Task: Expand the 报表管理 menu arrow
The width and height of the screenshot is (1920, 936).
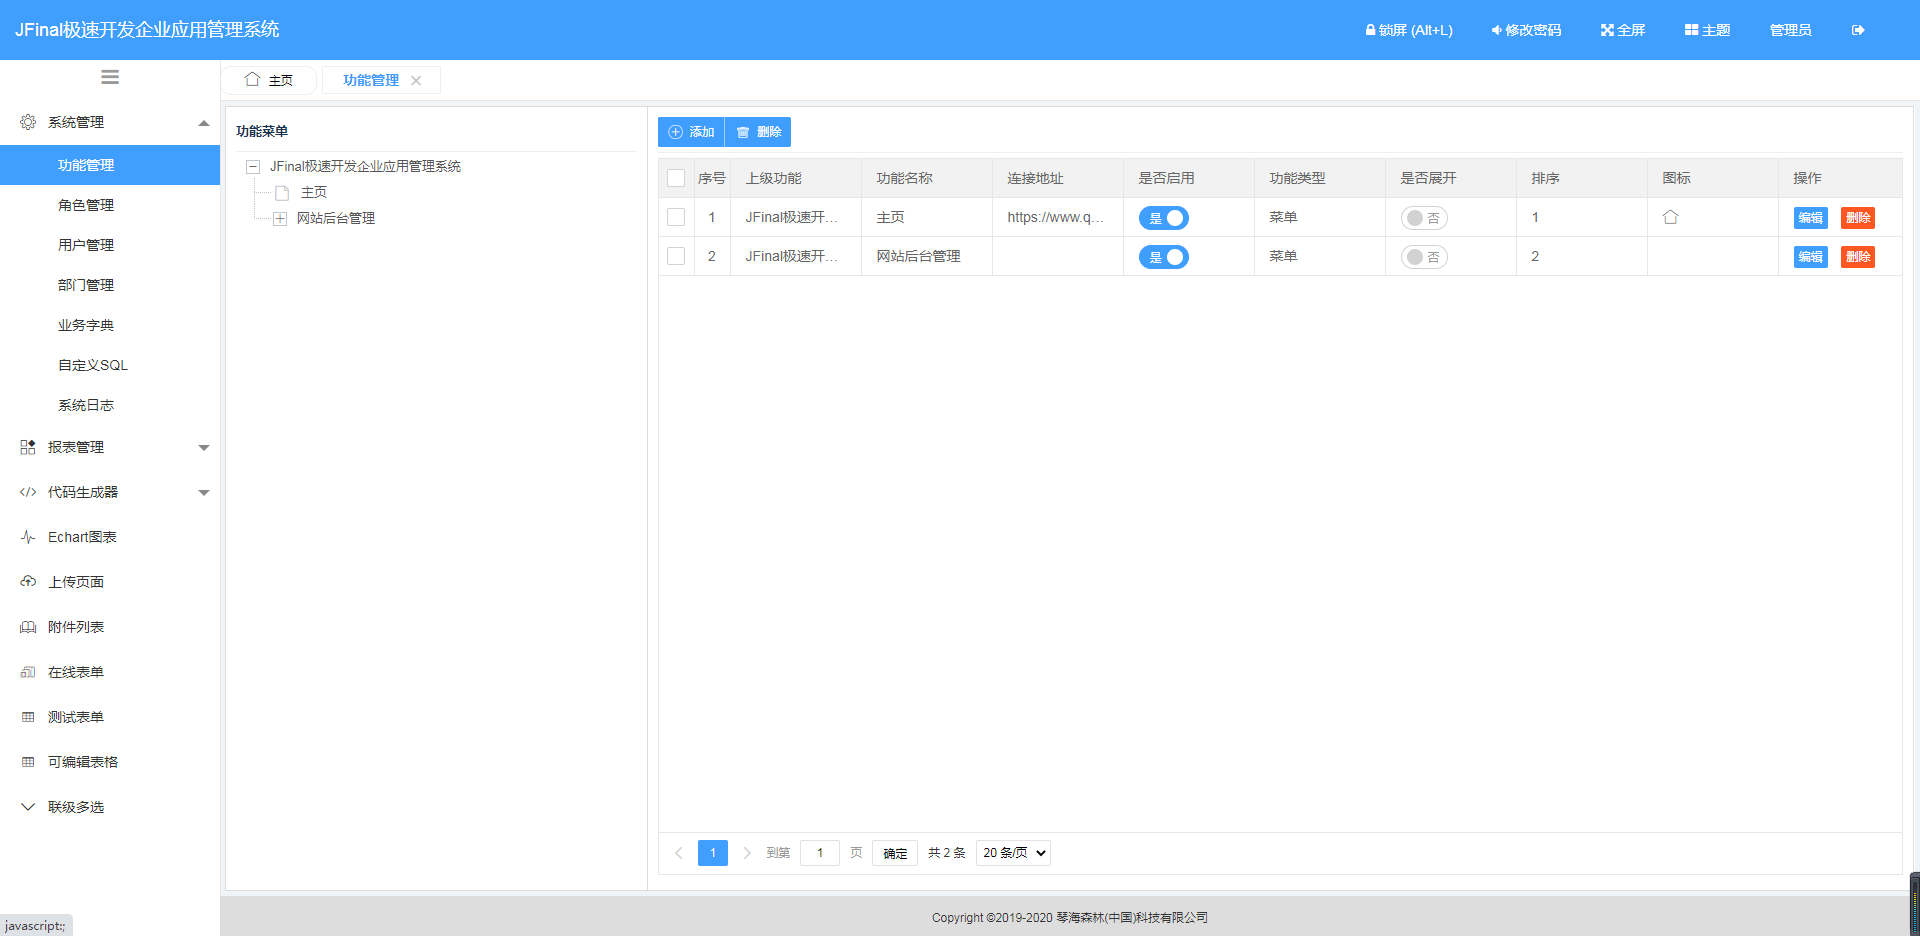Action: pos(204,448)
